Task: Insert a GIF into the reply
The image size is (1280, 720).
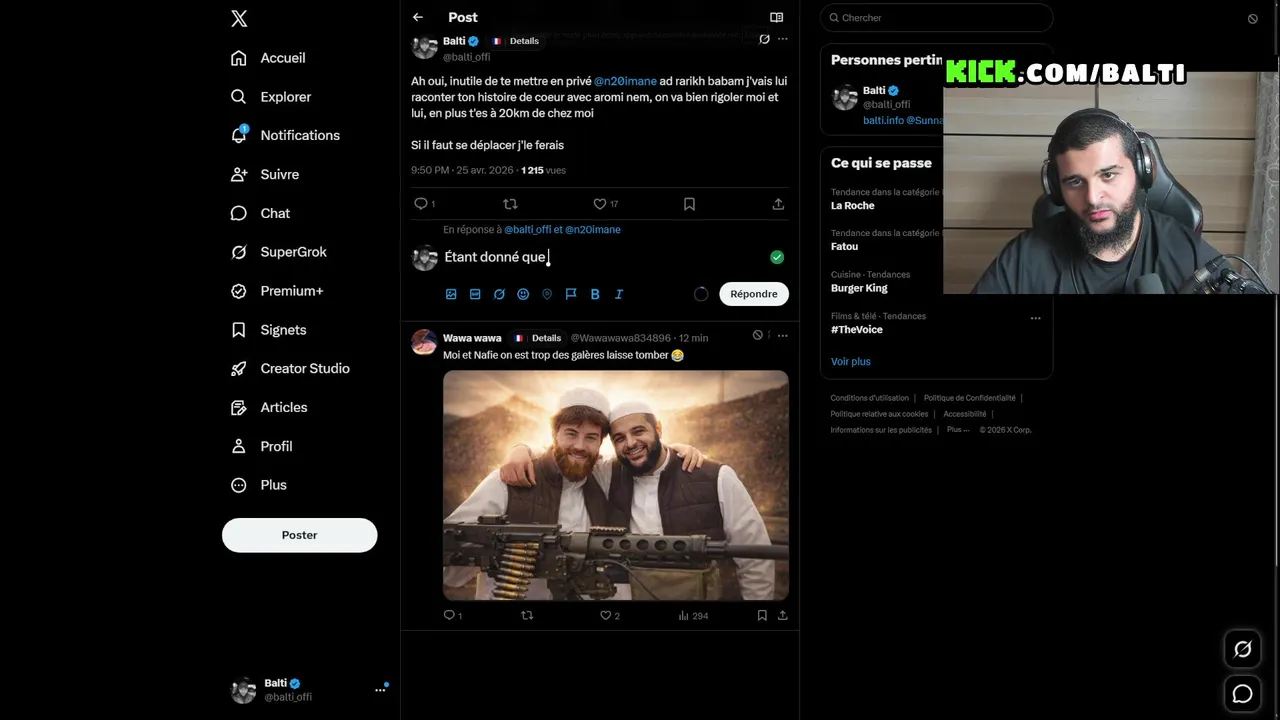Action: tap(475, 294)
